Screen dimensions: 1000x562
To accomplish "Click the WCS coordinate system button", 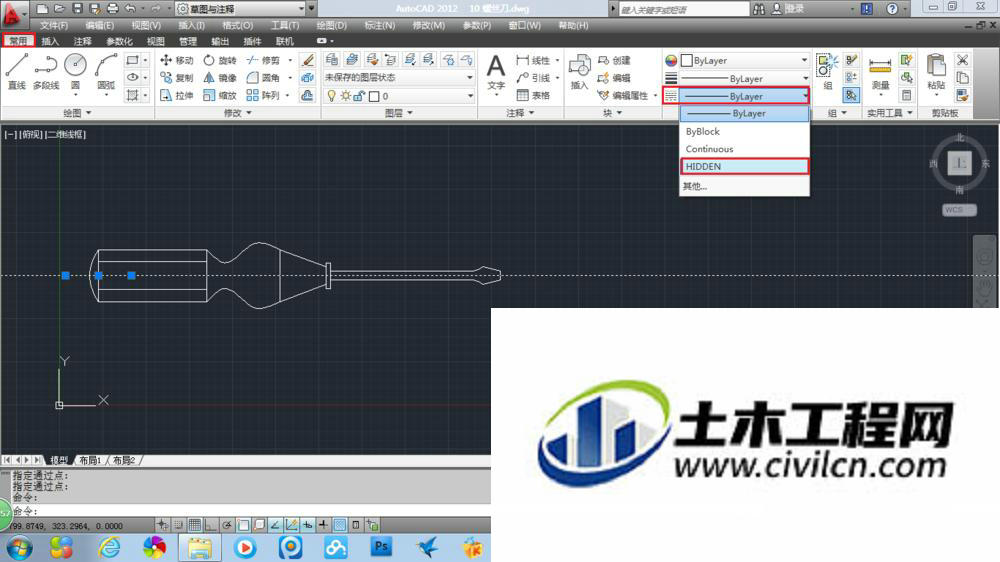I will click(x=959, y=210).
